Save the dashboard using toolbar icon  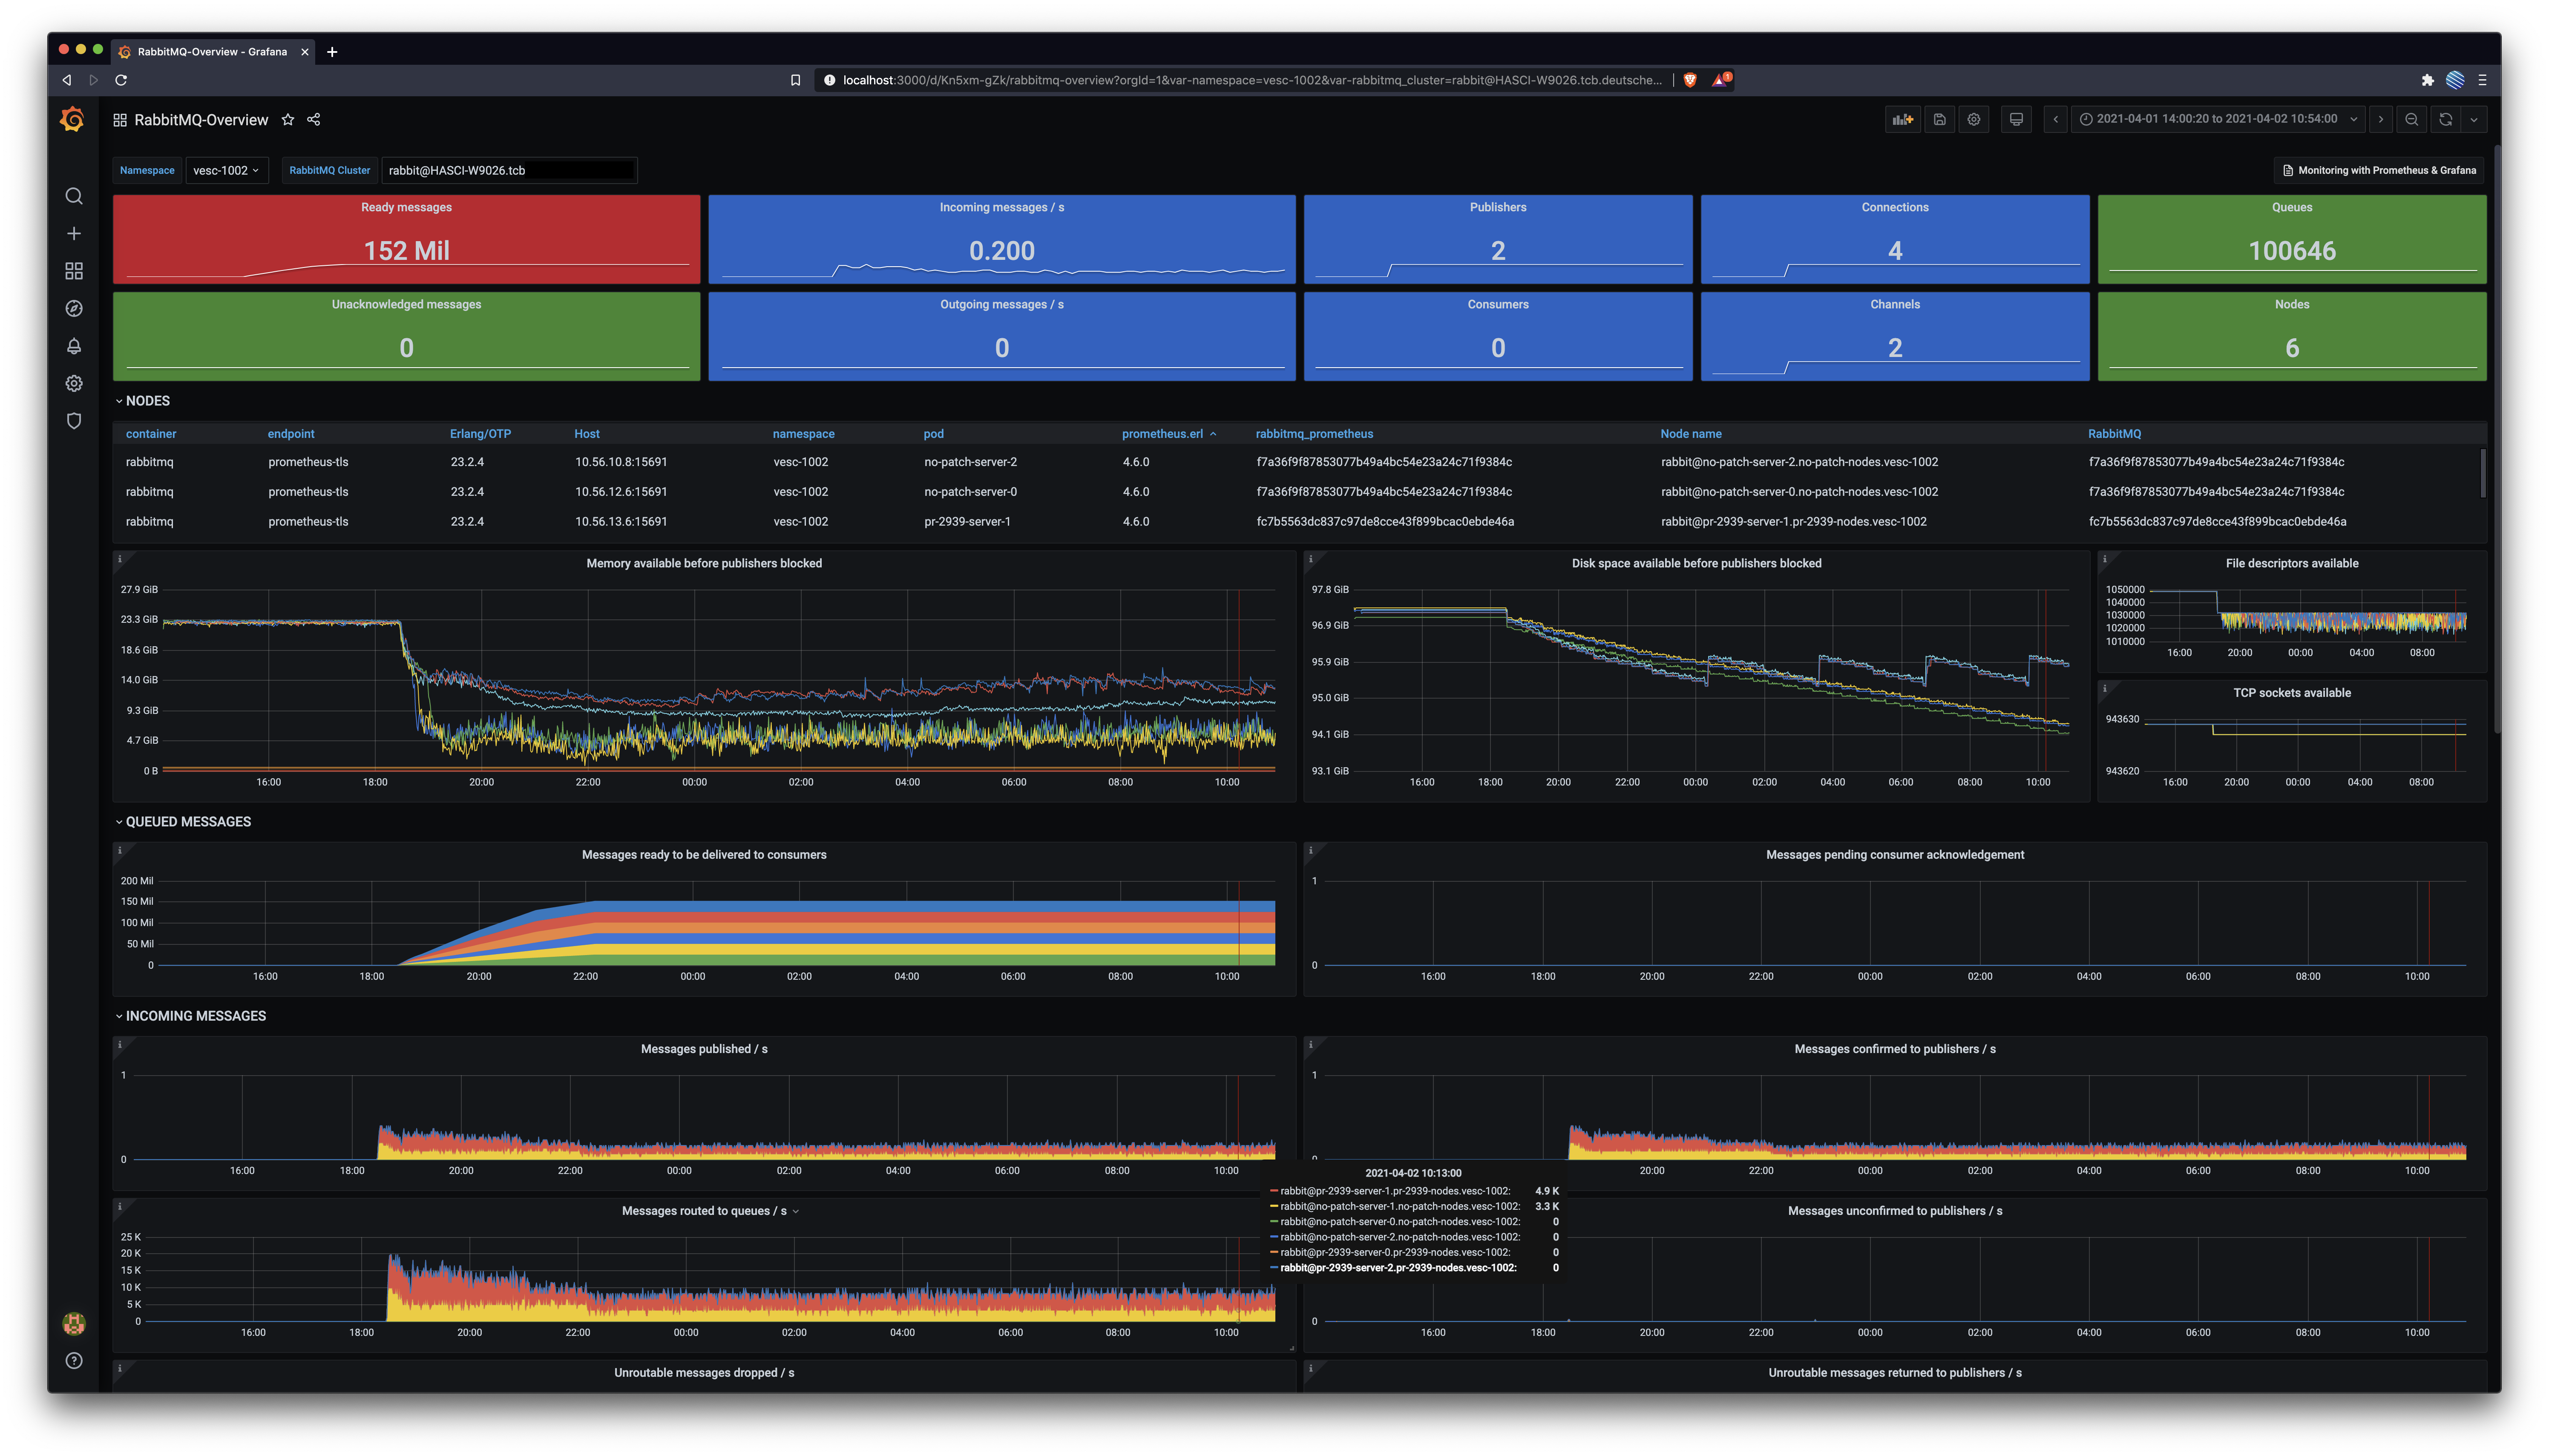1939,119
